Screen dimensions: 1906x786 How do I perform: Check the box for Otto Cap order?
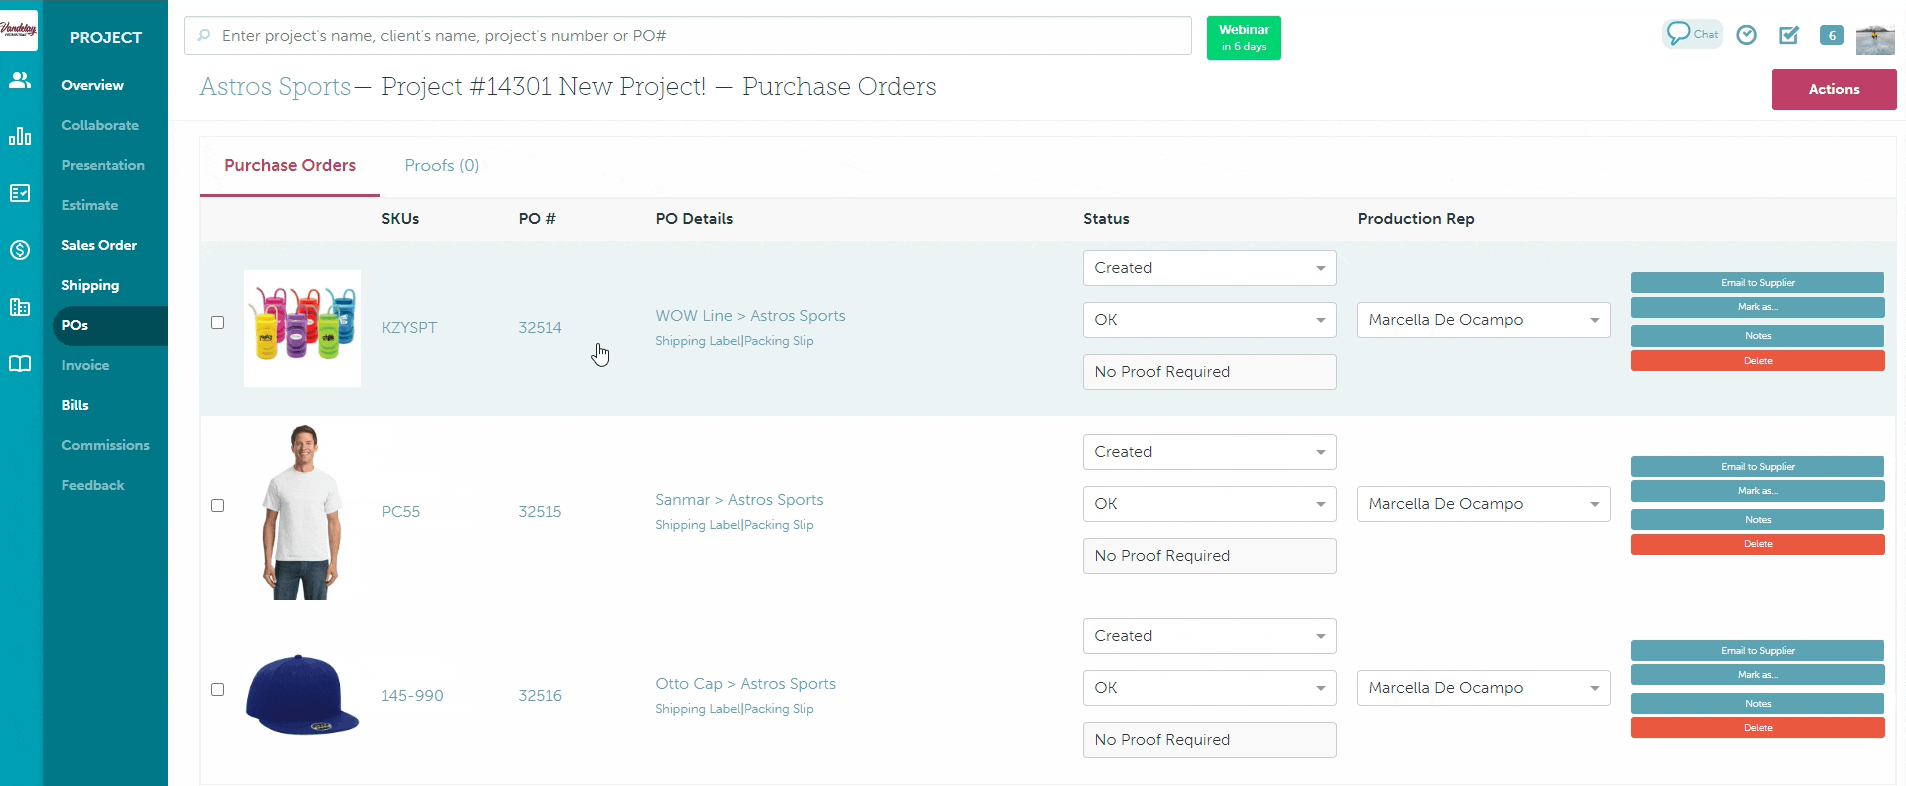point(218,690)
